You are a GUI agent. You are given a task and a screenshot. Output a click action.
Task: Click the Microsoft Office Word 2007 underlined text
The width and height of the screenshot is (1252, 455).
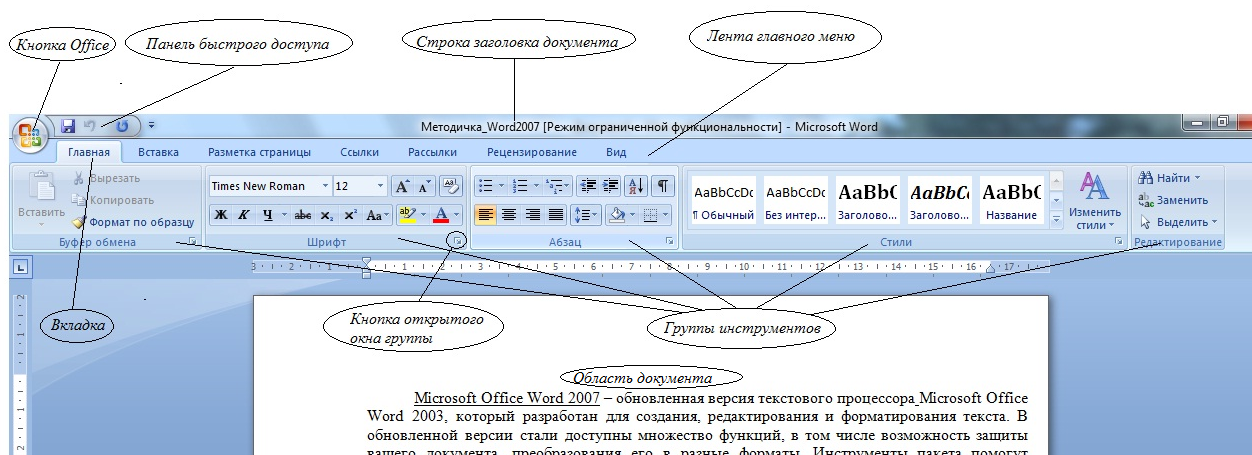(x=507, y=397)
